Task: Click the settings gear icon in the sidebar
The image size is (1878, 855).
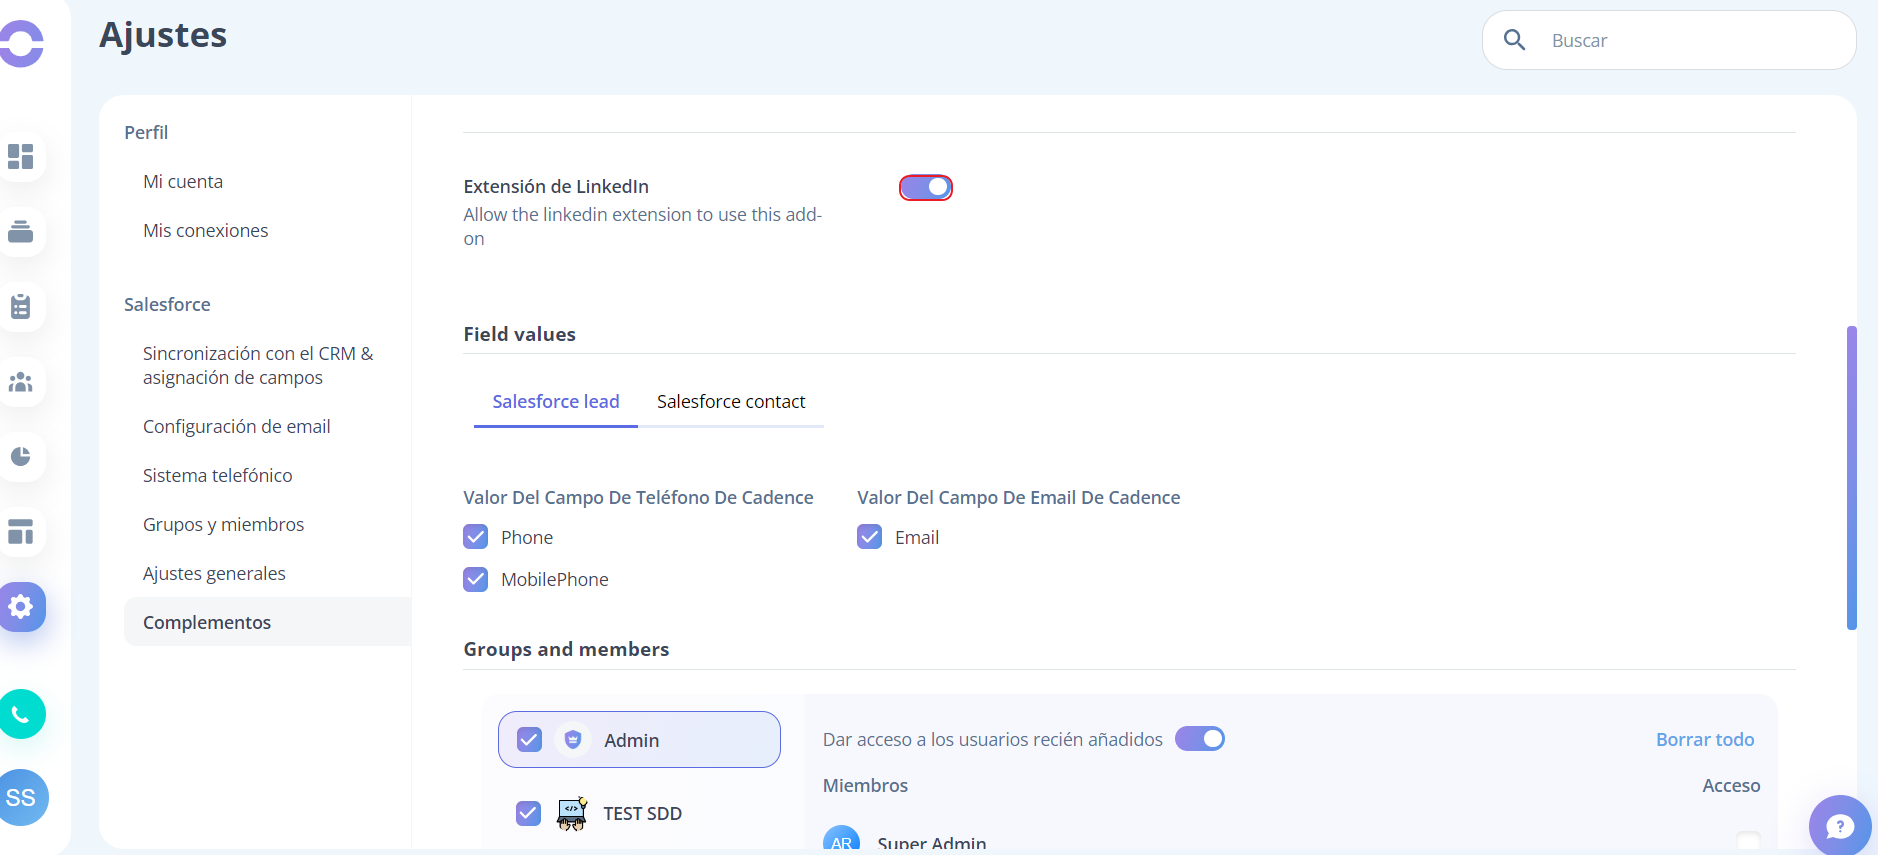Action: tap(21, 607)
